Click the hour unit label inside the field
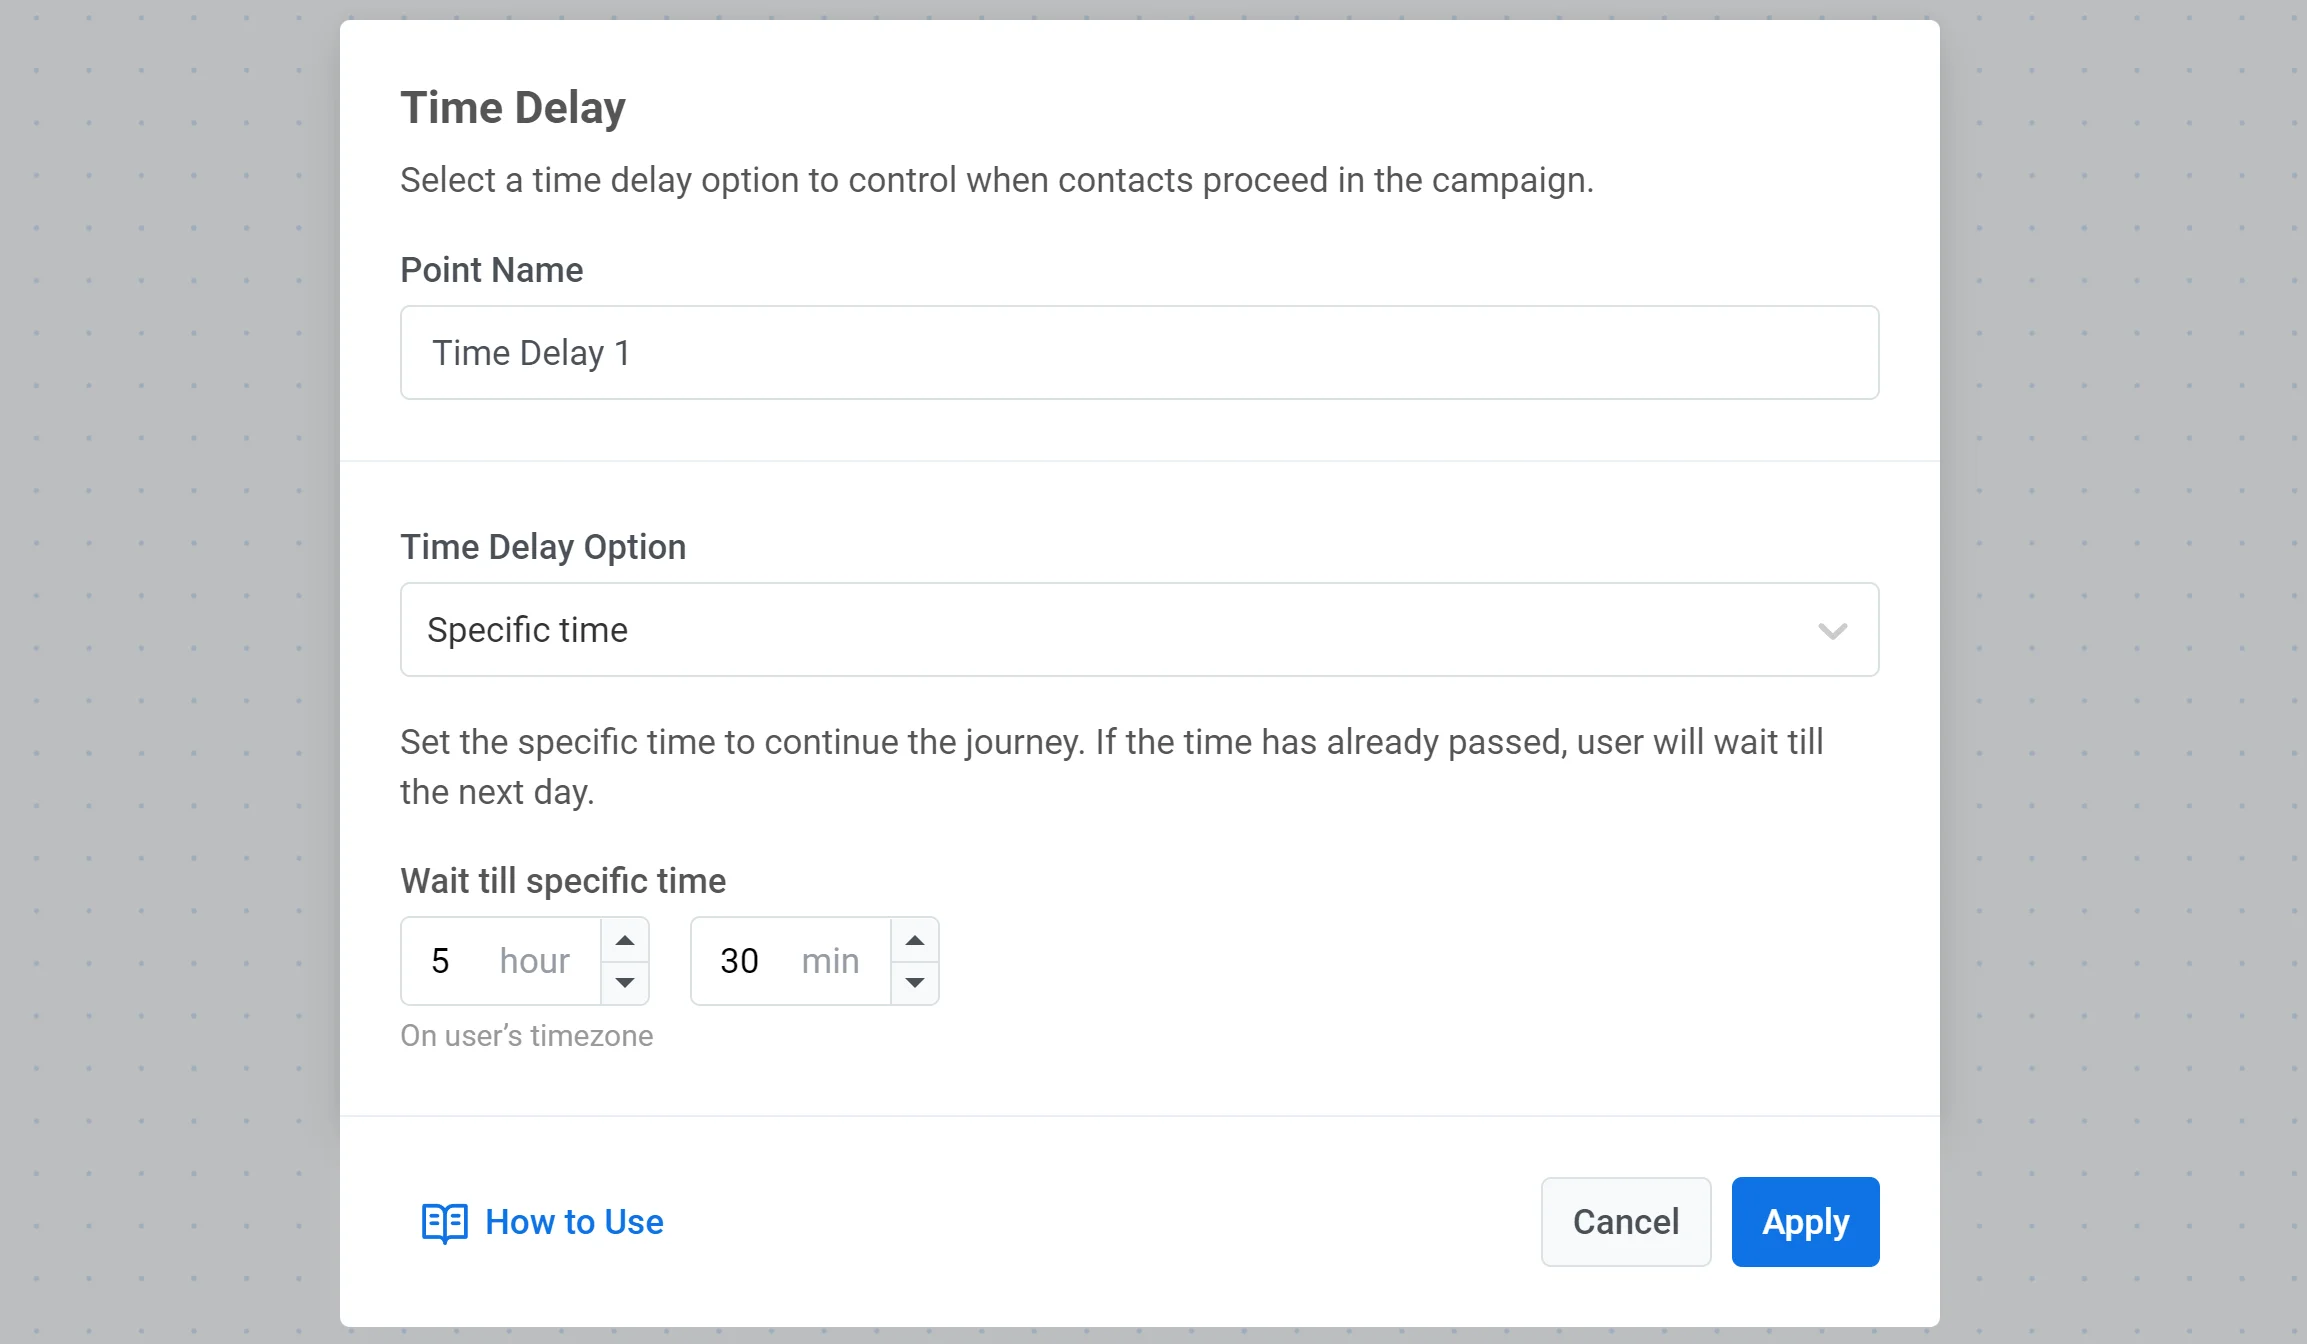Image resolution: width=2307 pixels, height=1344 pixels. pos(534,961)
